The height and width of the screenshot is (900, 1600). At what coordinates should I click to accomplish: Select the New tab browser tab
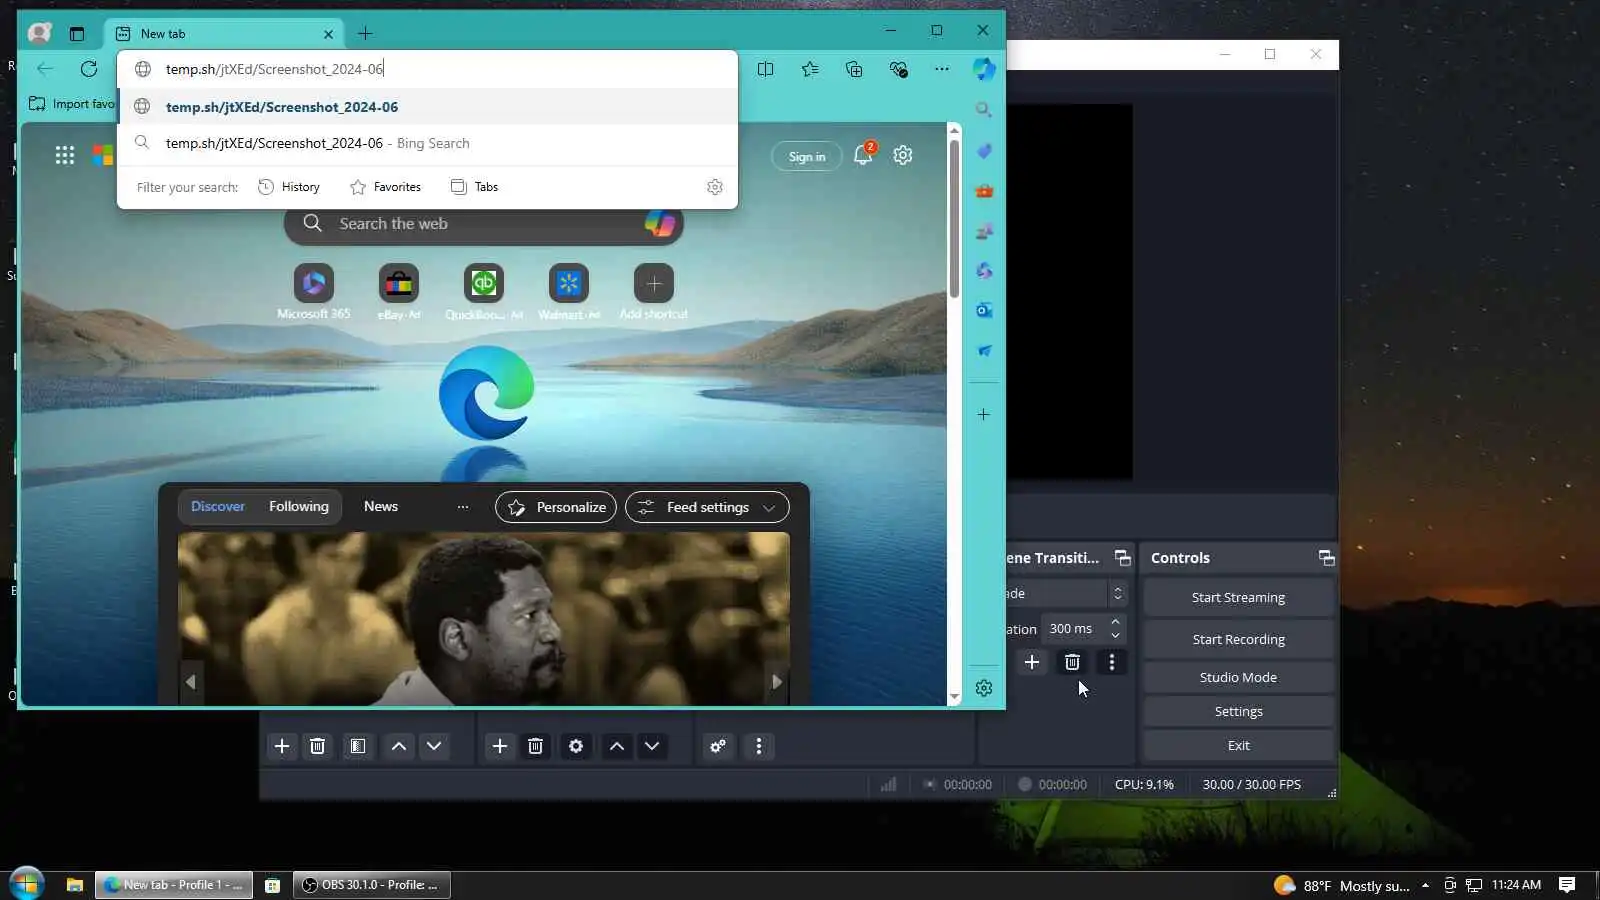tap(224, 34)
